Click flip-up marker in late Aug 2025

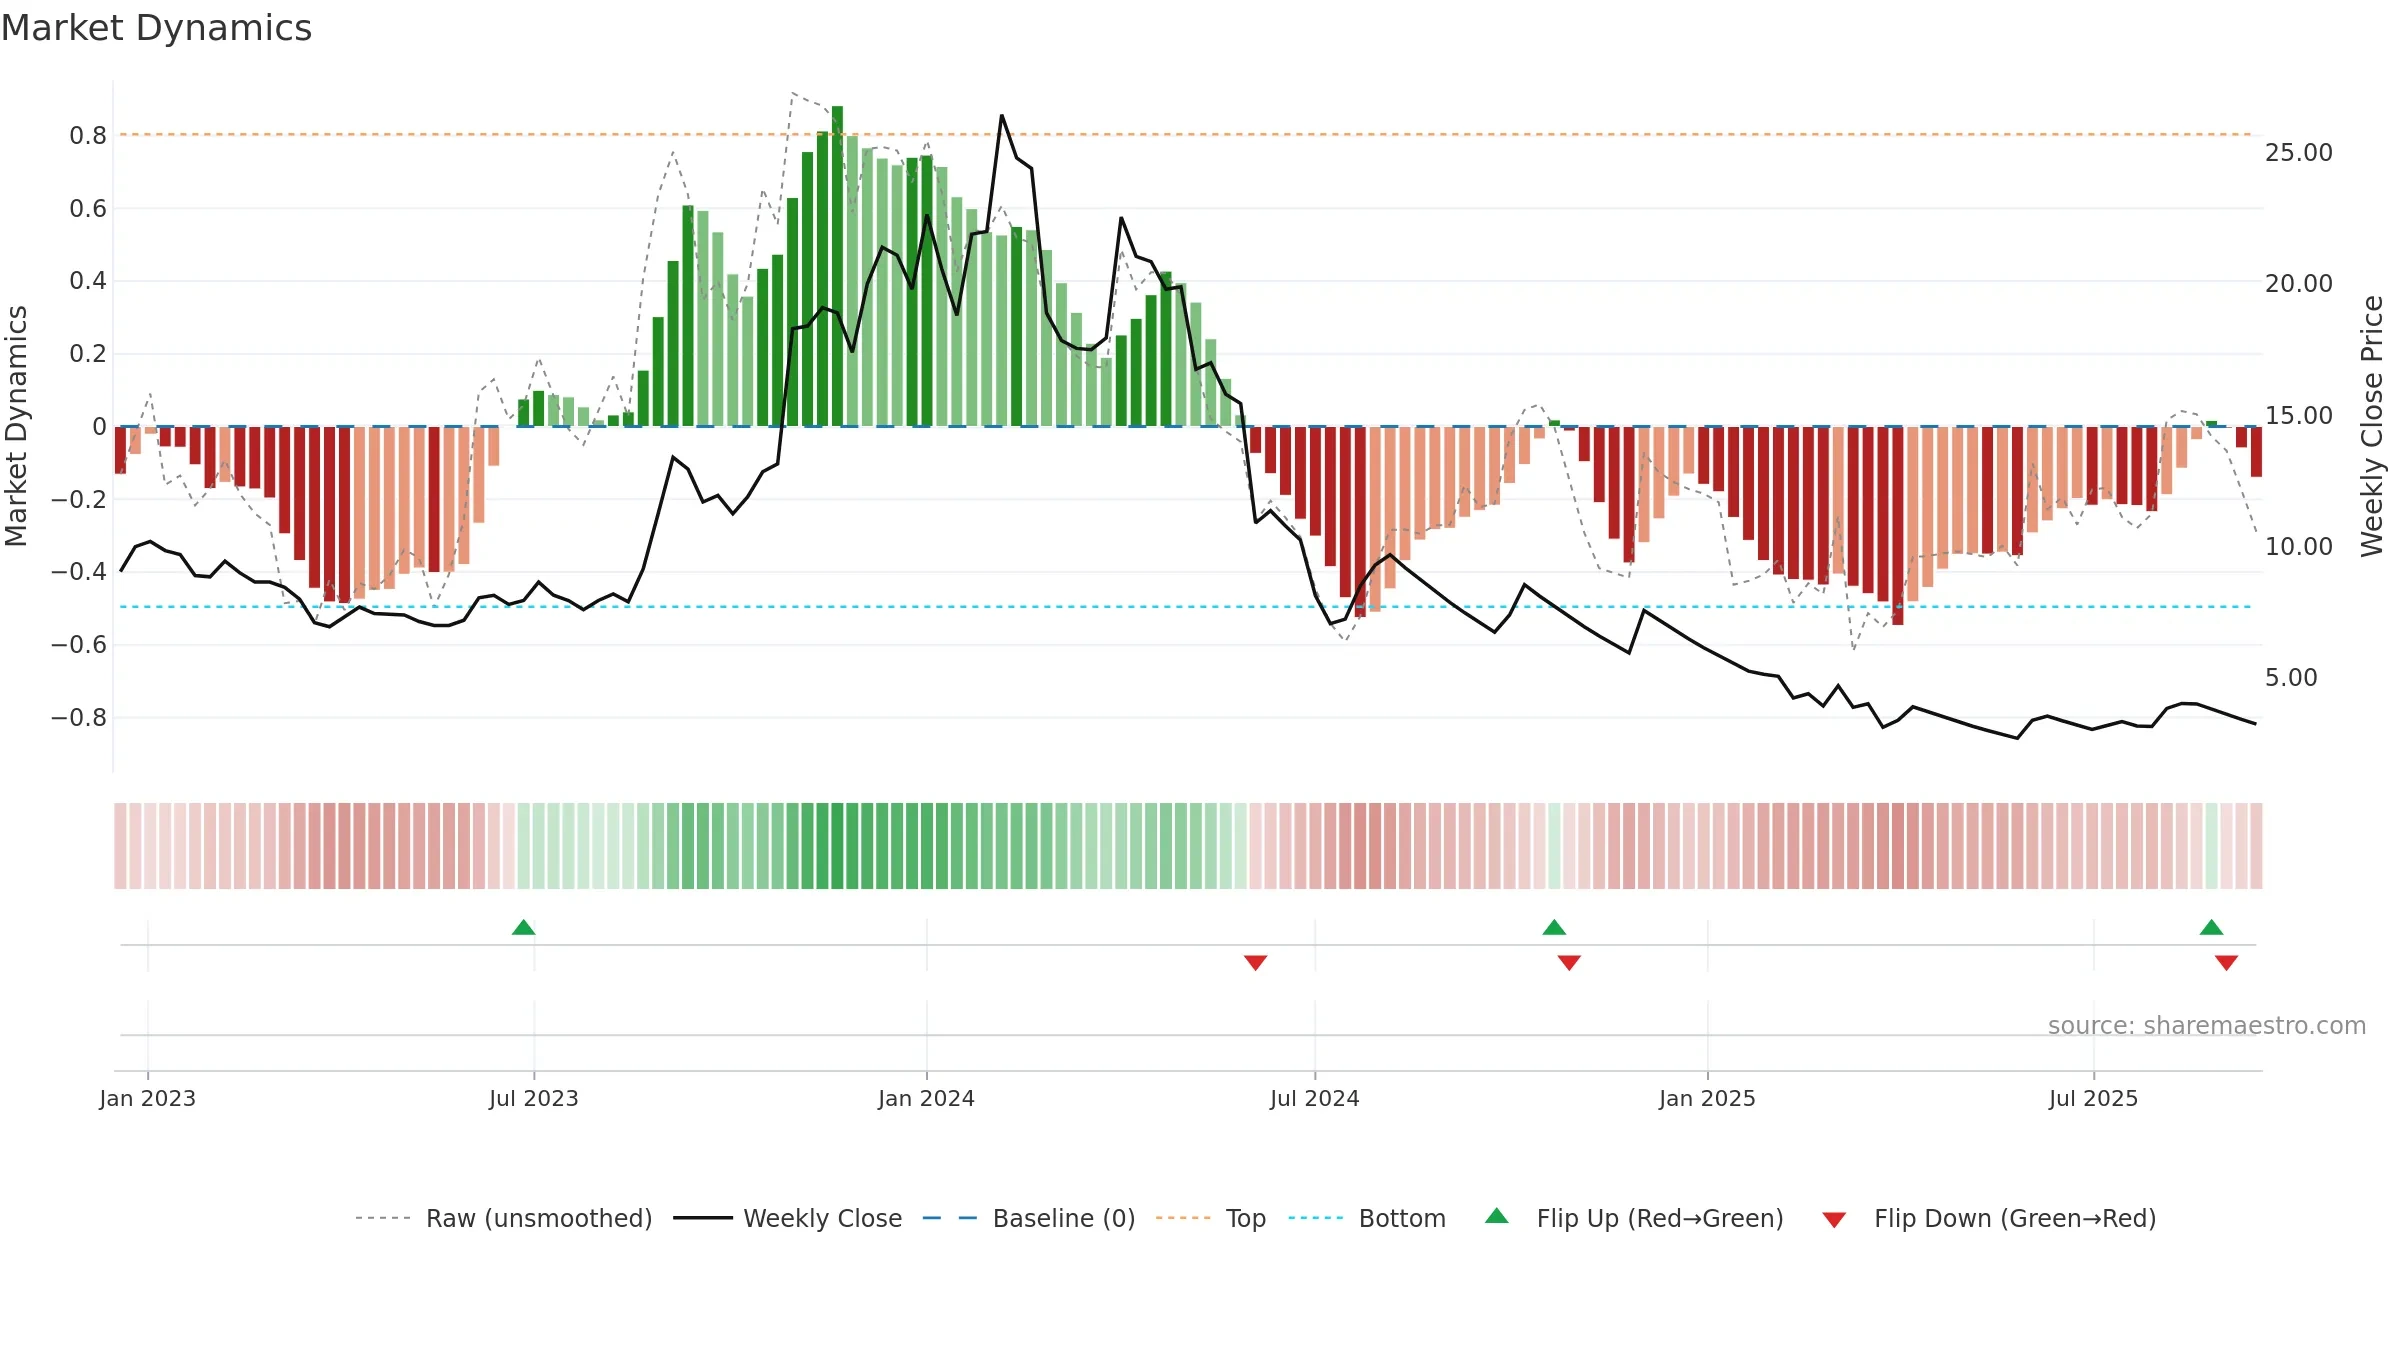[x=2211, y=927]
